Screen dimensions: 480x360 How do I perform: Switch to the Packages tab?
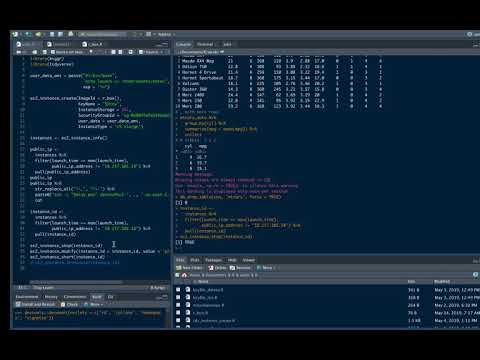(213, 260)
